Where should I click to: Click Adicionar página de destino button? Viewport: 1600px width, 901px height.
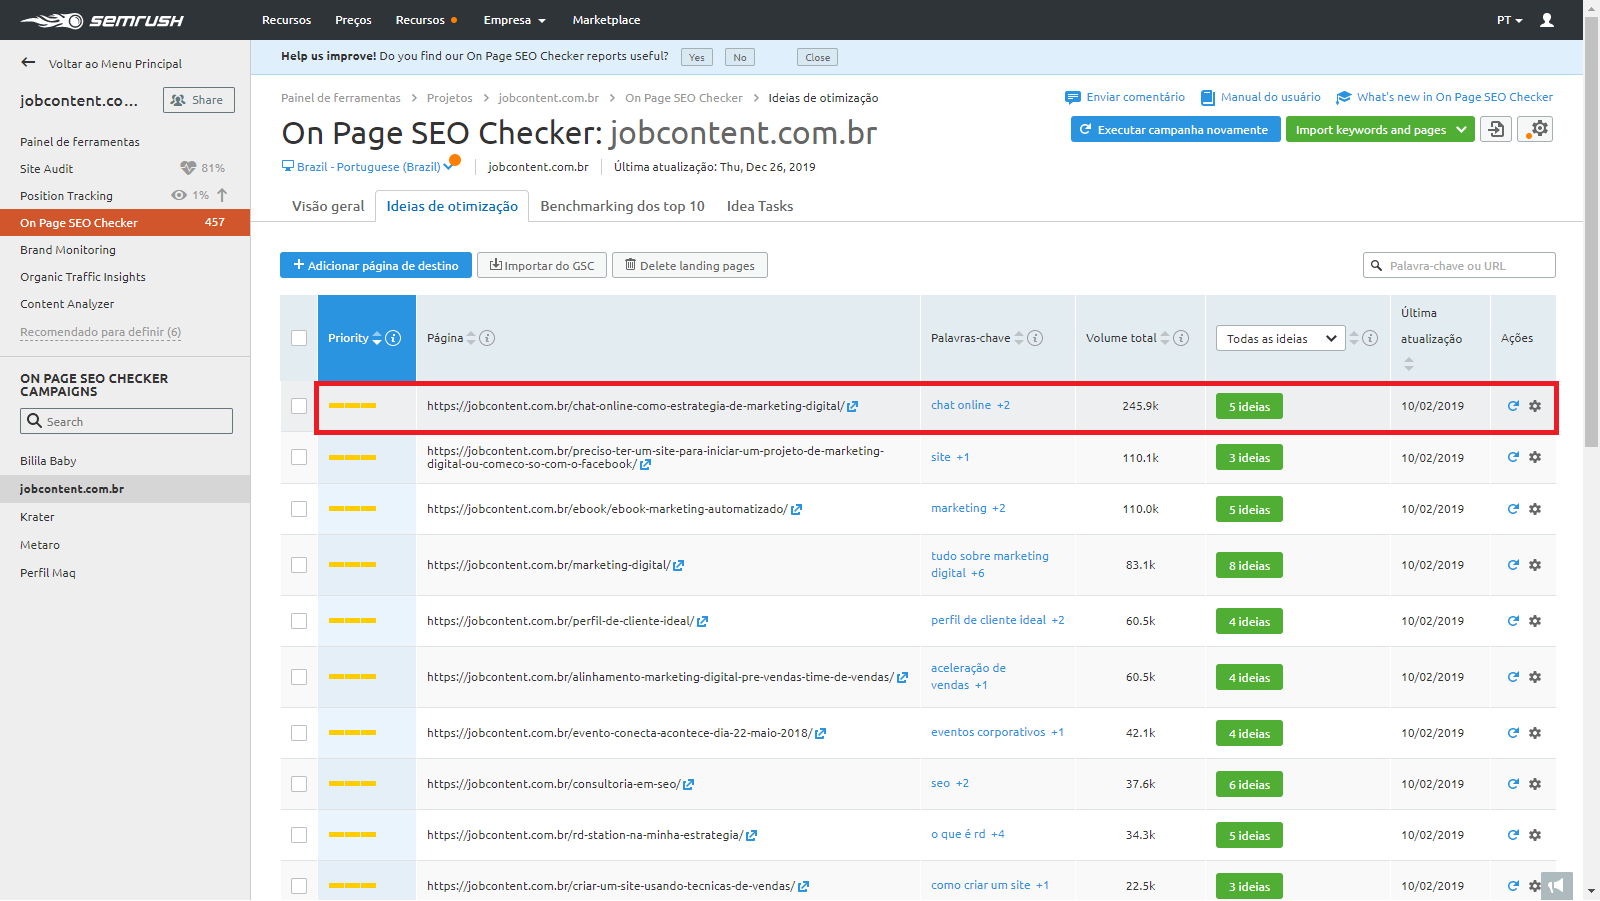click(376, 265)
